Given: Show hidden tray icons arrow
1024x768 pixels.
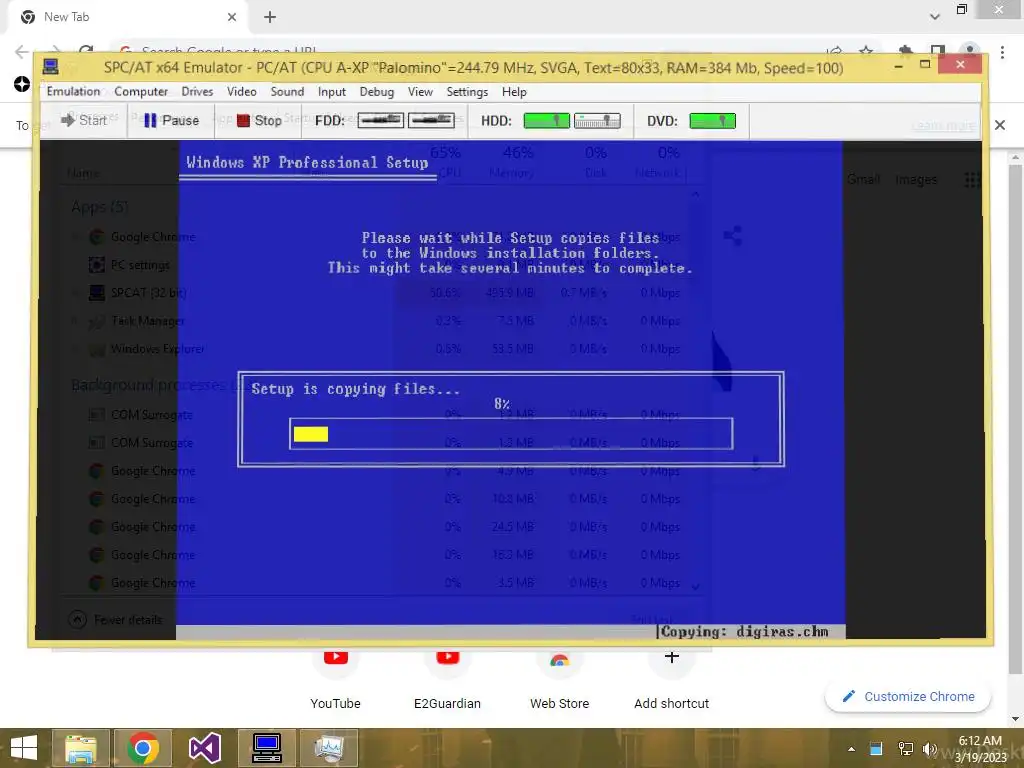Looking at the screenshot, I should pyautogui.click(x=851, y=749).
